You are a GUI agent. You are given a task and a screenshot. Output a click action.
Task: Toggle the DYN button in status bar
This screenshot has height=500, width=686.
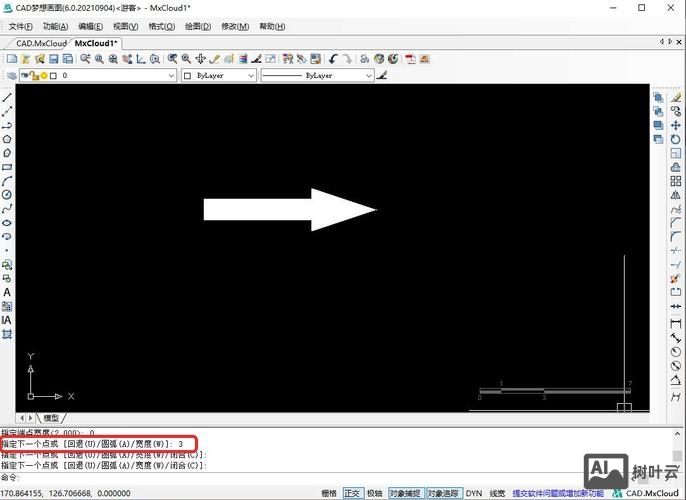point(474,493)
